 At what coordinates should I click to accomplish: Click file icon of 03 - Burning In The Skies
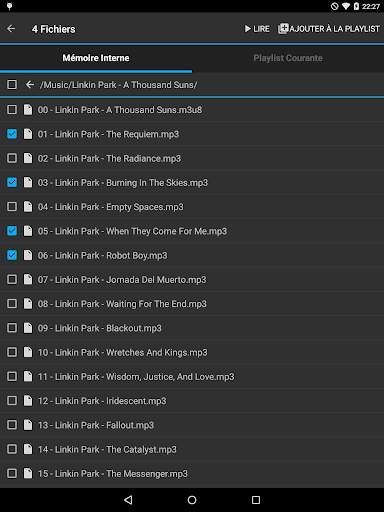click(x=28, y=182)
